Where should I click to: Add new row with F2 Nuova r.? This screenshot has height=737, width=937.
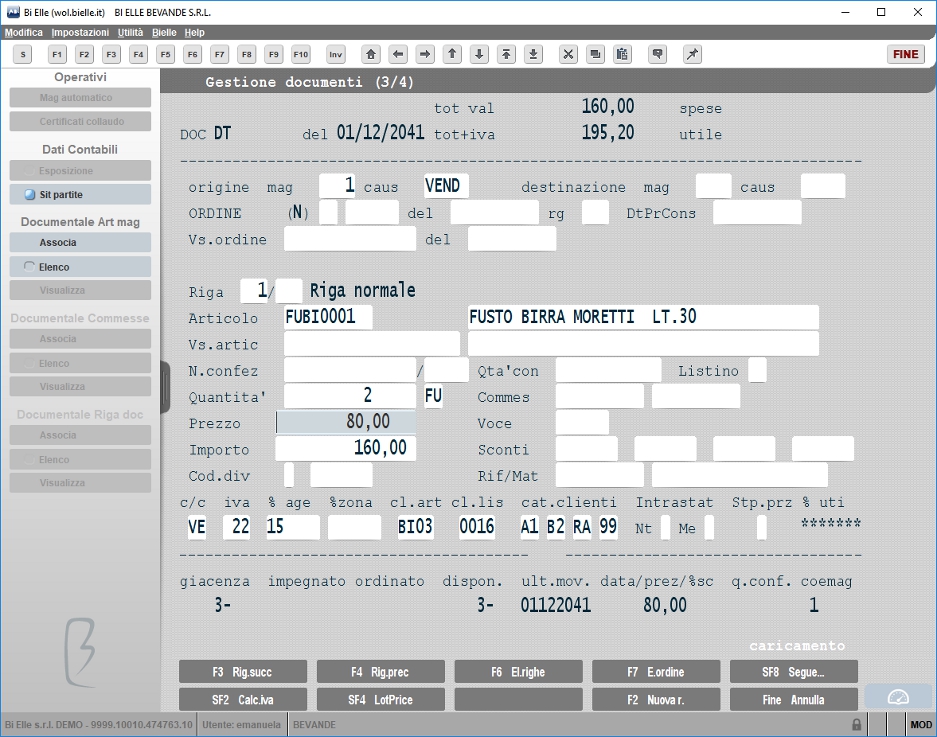pos(656,699)
